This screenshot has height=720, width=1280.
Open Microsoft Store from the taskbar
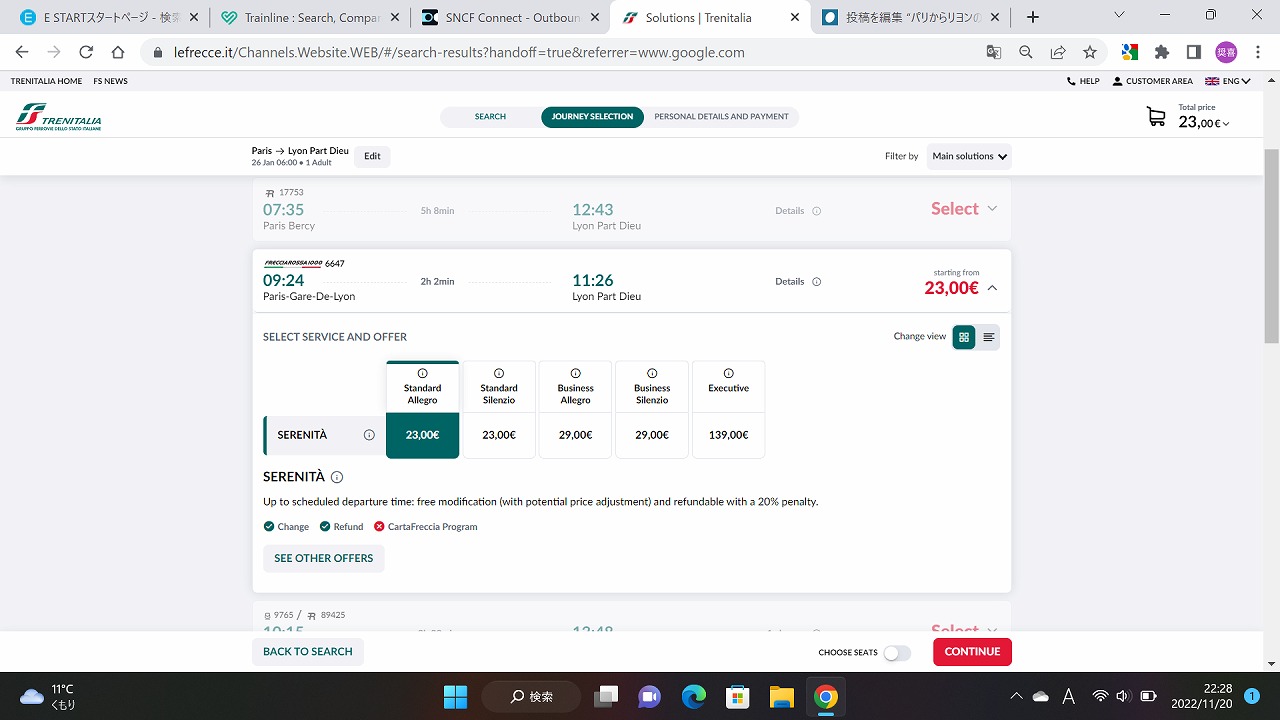pyautogui.click(x=737, y=696)
